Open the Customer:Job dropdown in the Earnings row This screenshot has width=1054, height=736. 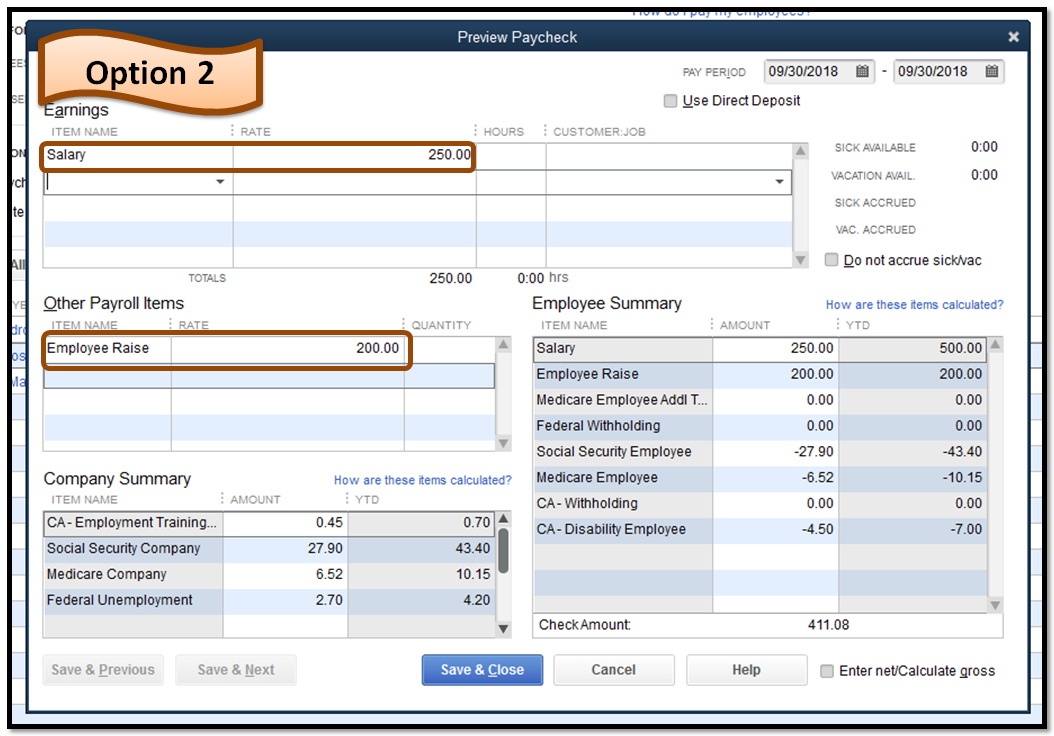(779, 182)
